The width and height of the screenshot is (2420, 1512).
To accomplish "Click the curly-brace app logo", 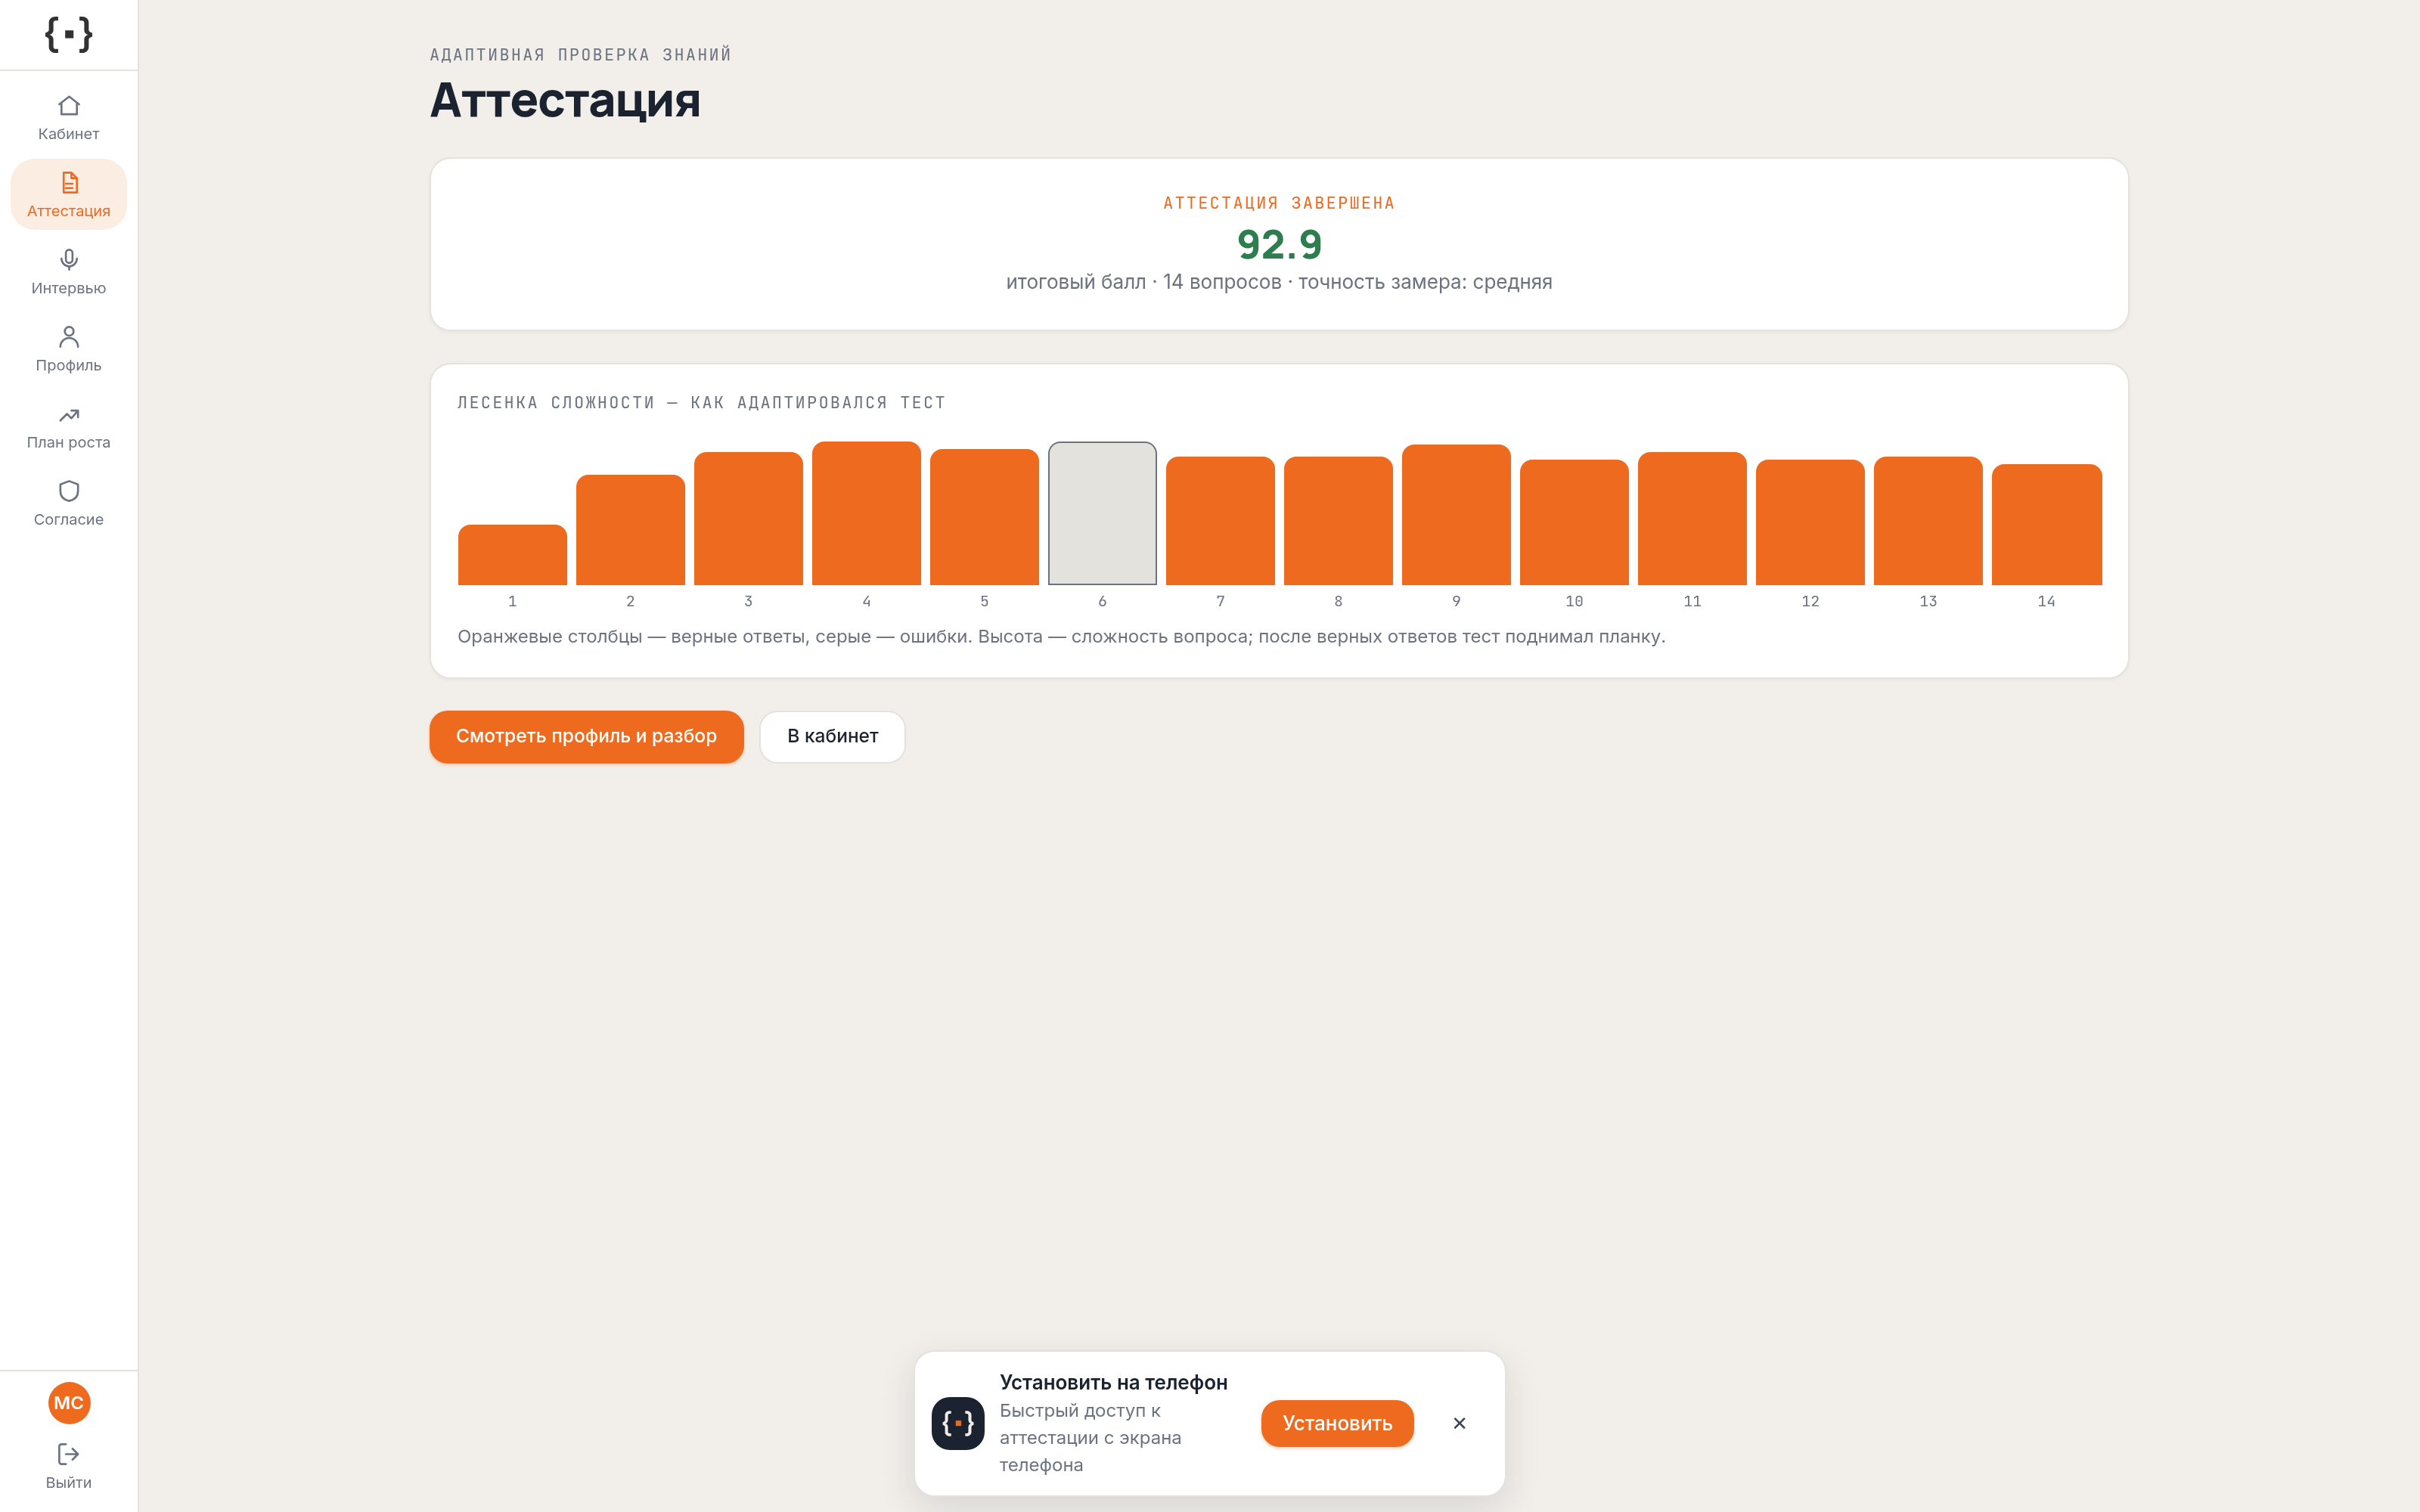I will pyautogui.click(x=69, y=35).
